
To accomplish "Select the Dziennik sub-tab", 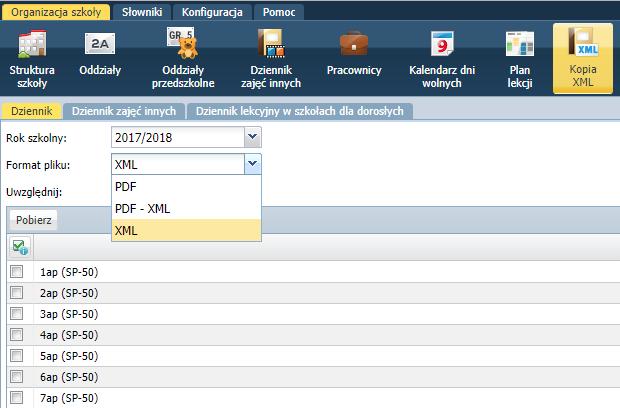I will (x=32, y=111).
